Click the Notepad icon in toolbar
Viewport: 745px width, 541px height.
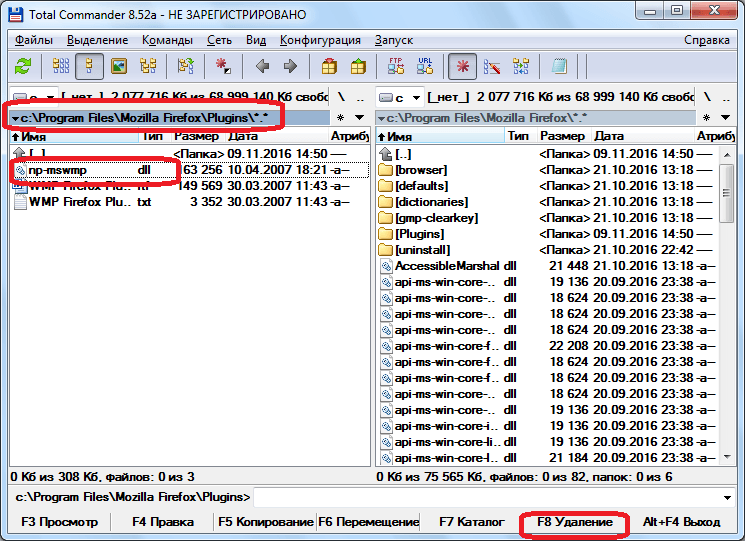point(559,67)
